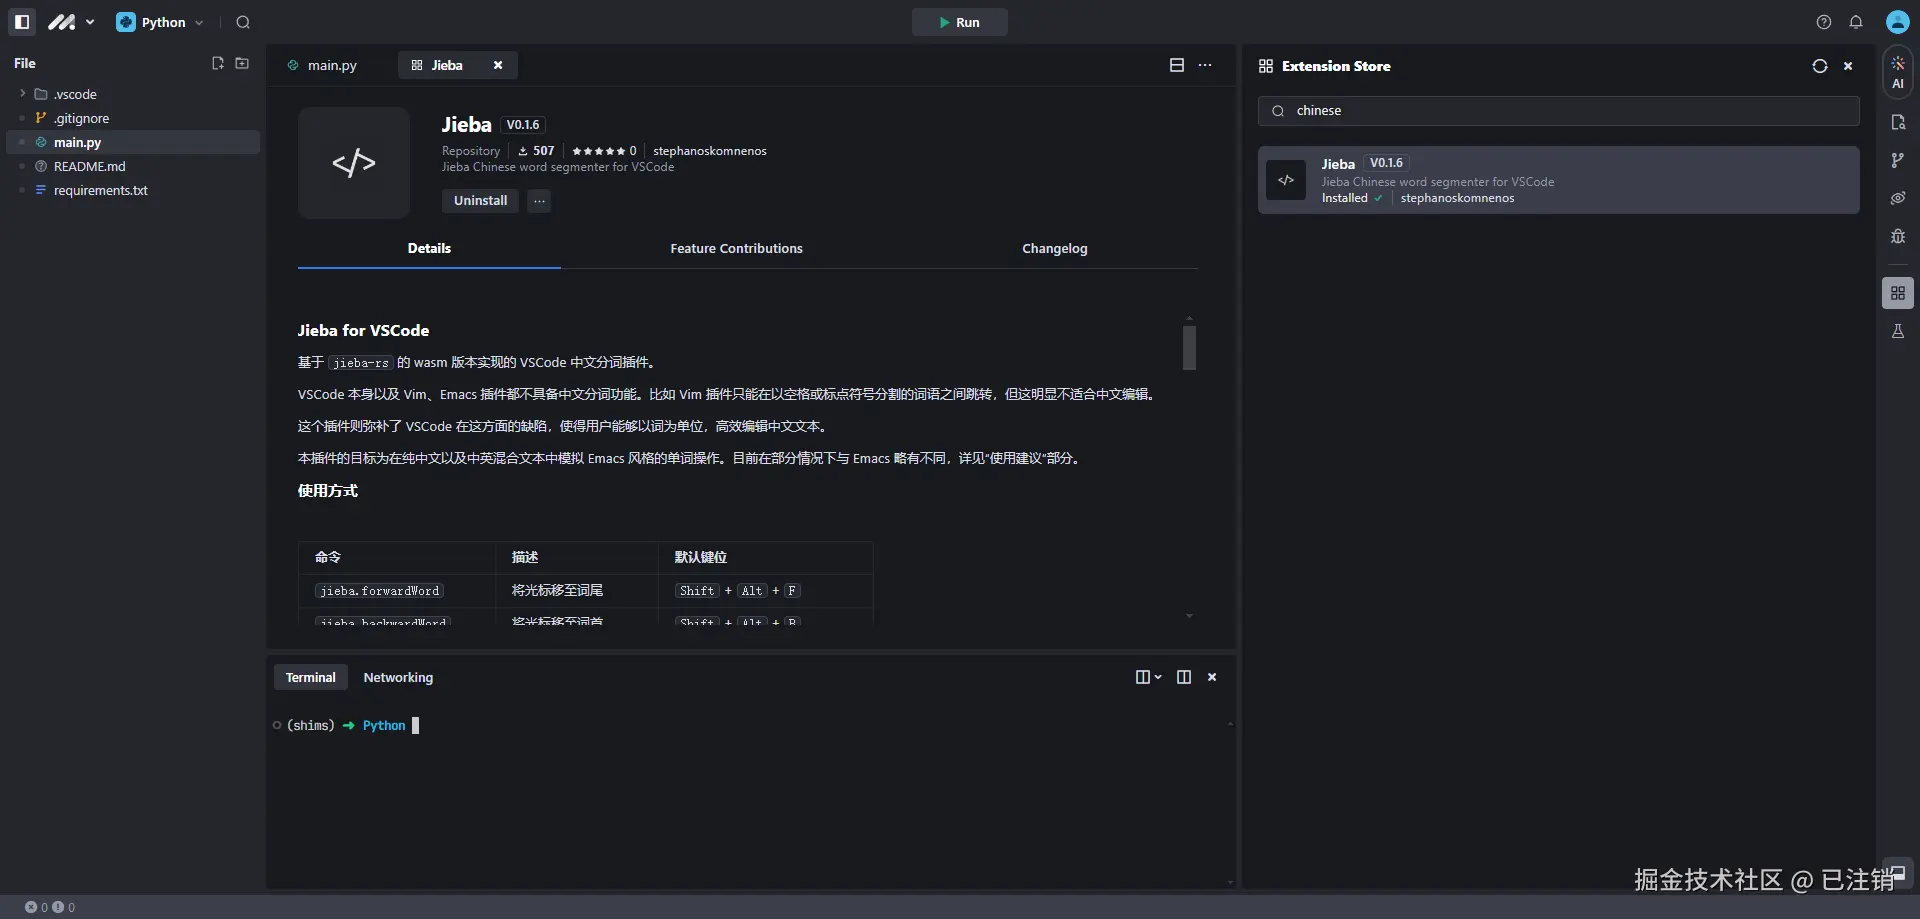
Task: Click the readme vertical scrollbar thumb
Action: tap(1189, 348)
